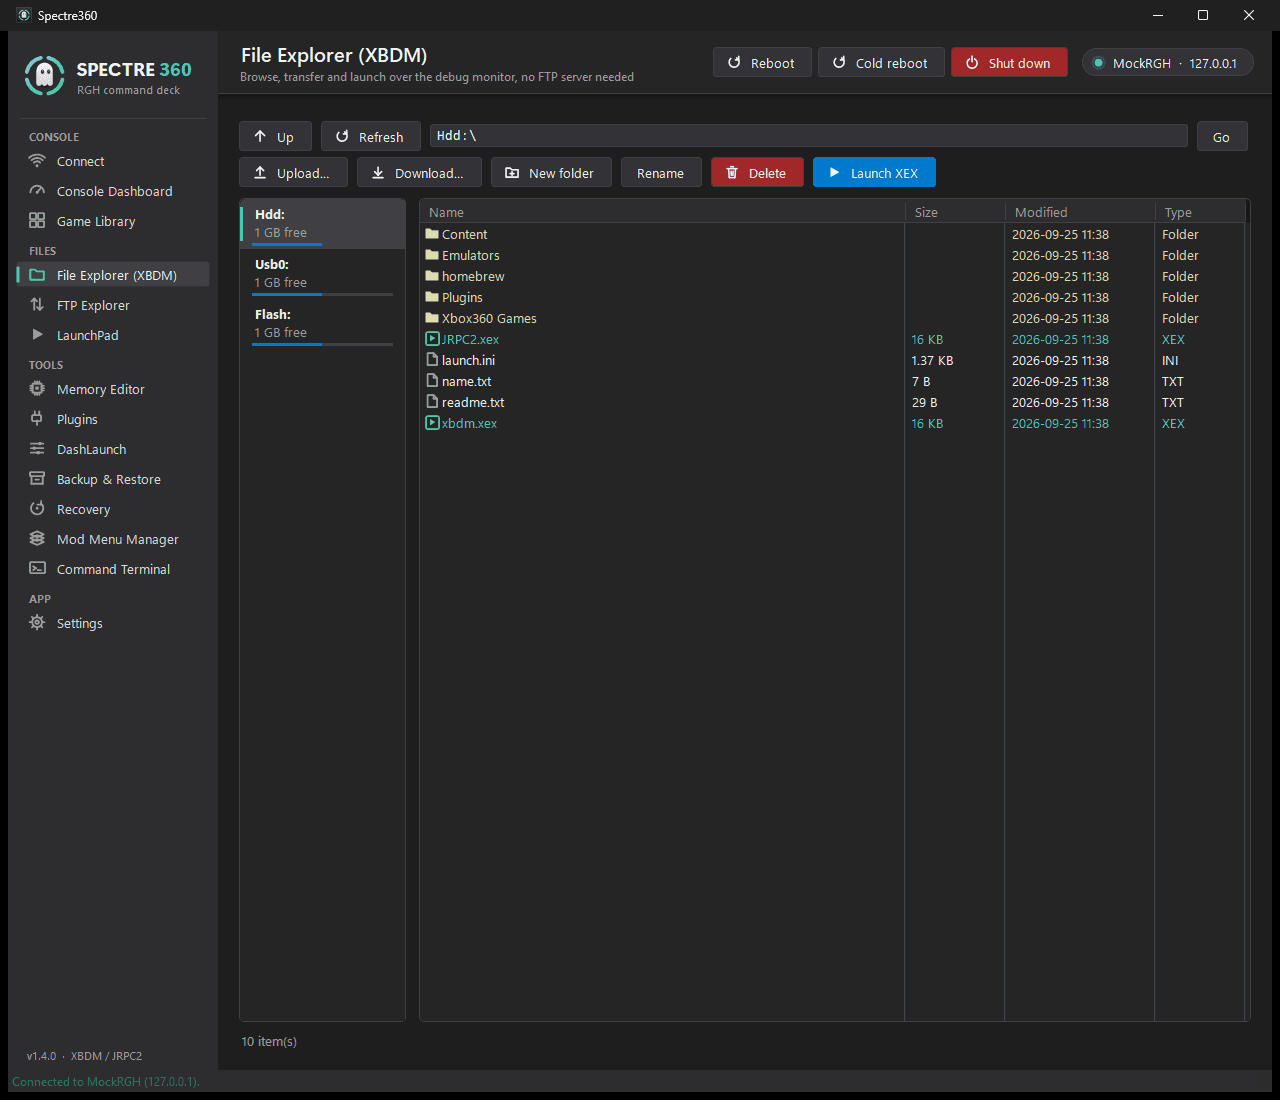Click the Mod Menu Manager layers icon
Image resolution: width=1280 pixels, height=1100 pixels.
point(37,539)
